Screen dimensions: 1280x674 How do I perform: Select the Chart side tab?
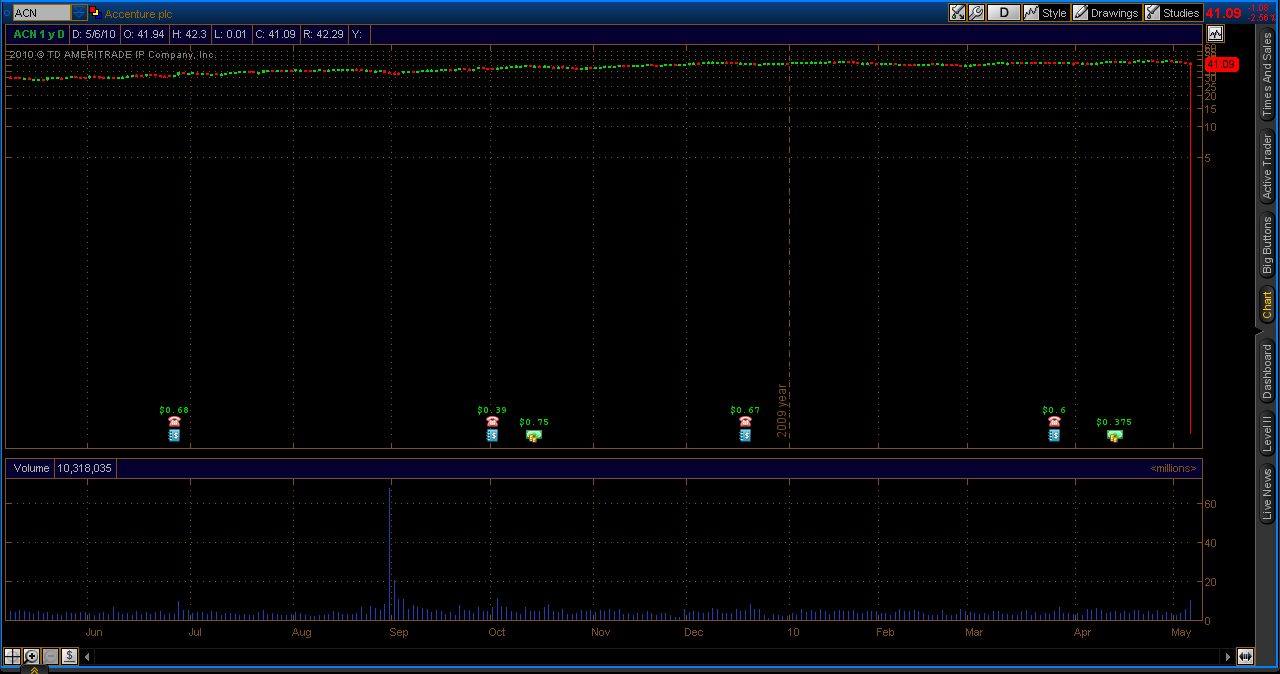click(x=1267, y=306)
